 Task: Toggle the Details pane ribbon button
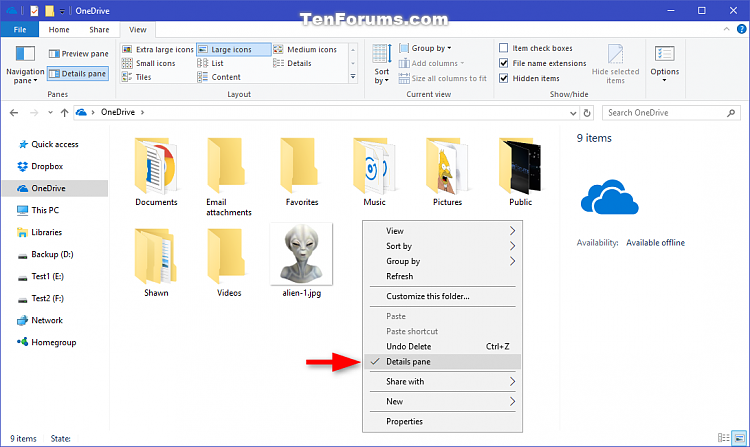click(x=78, y=74)
